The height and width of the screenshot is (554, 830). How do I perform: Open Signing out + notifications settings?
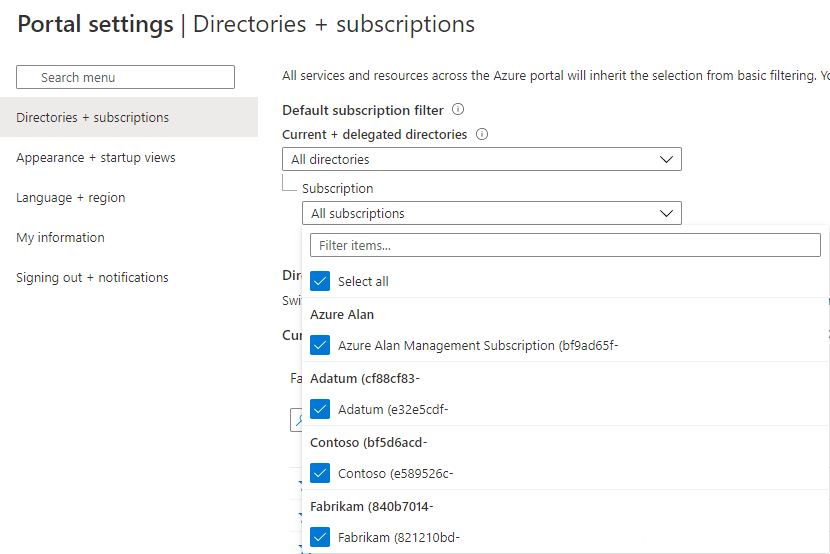pyautogui.click(x=92, y=277)
